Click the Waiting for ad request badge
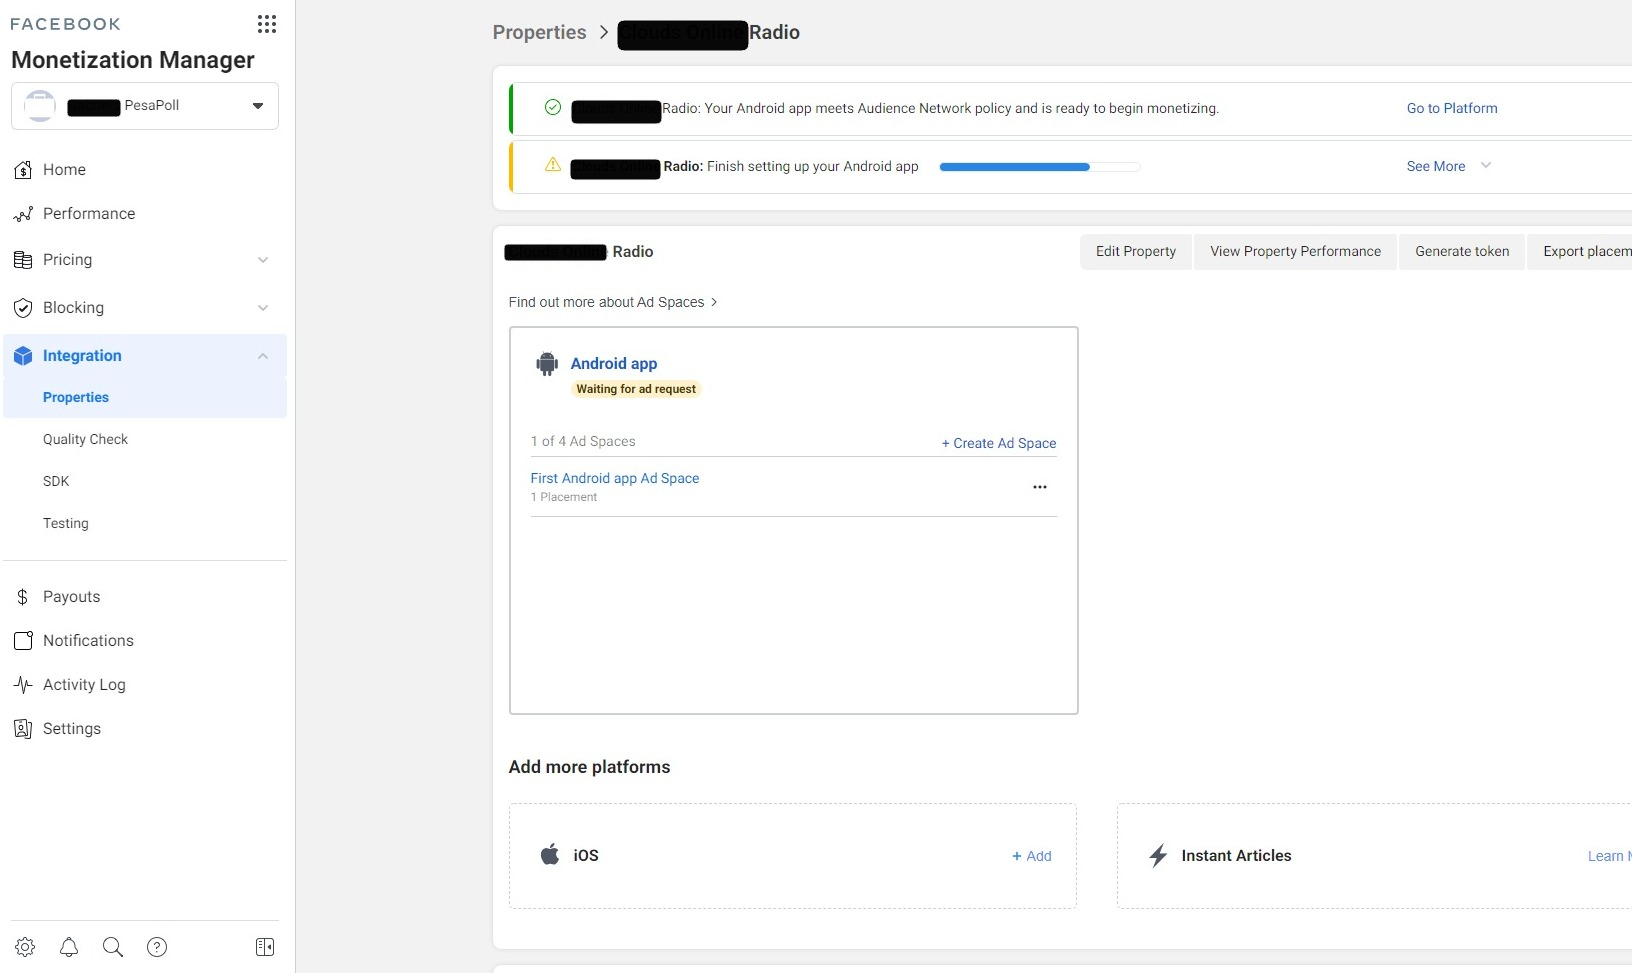 pyautogui.click(x=636, y=389)
